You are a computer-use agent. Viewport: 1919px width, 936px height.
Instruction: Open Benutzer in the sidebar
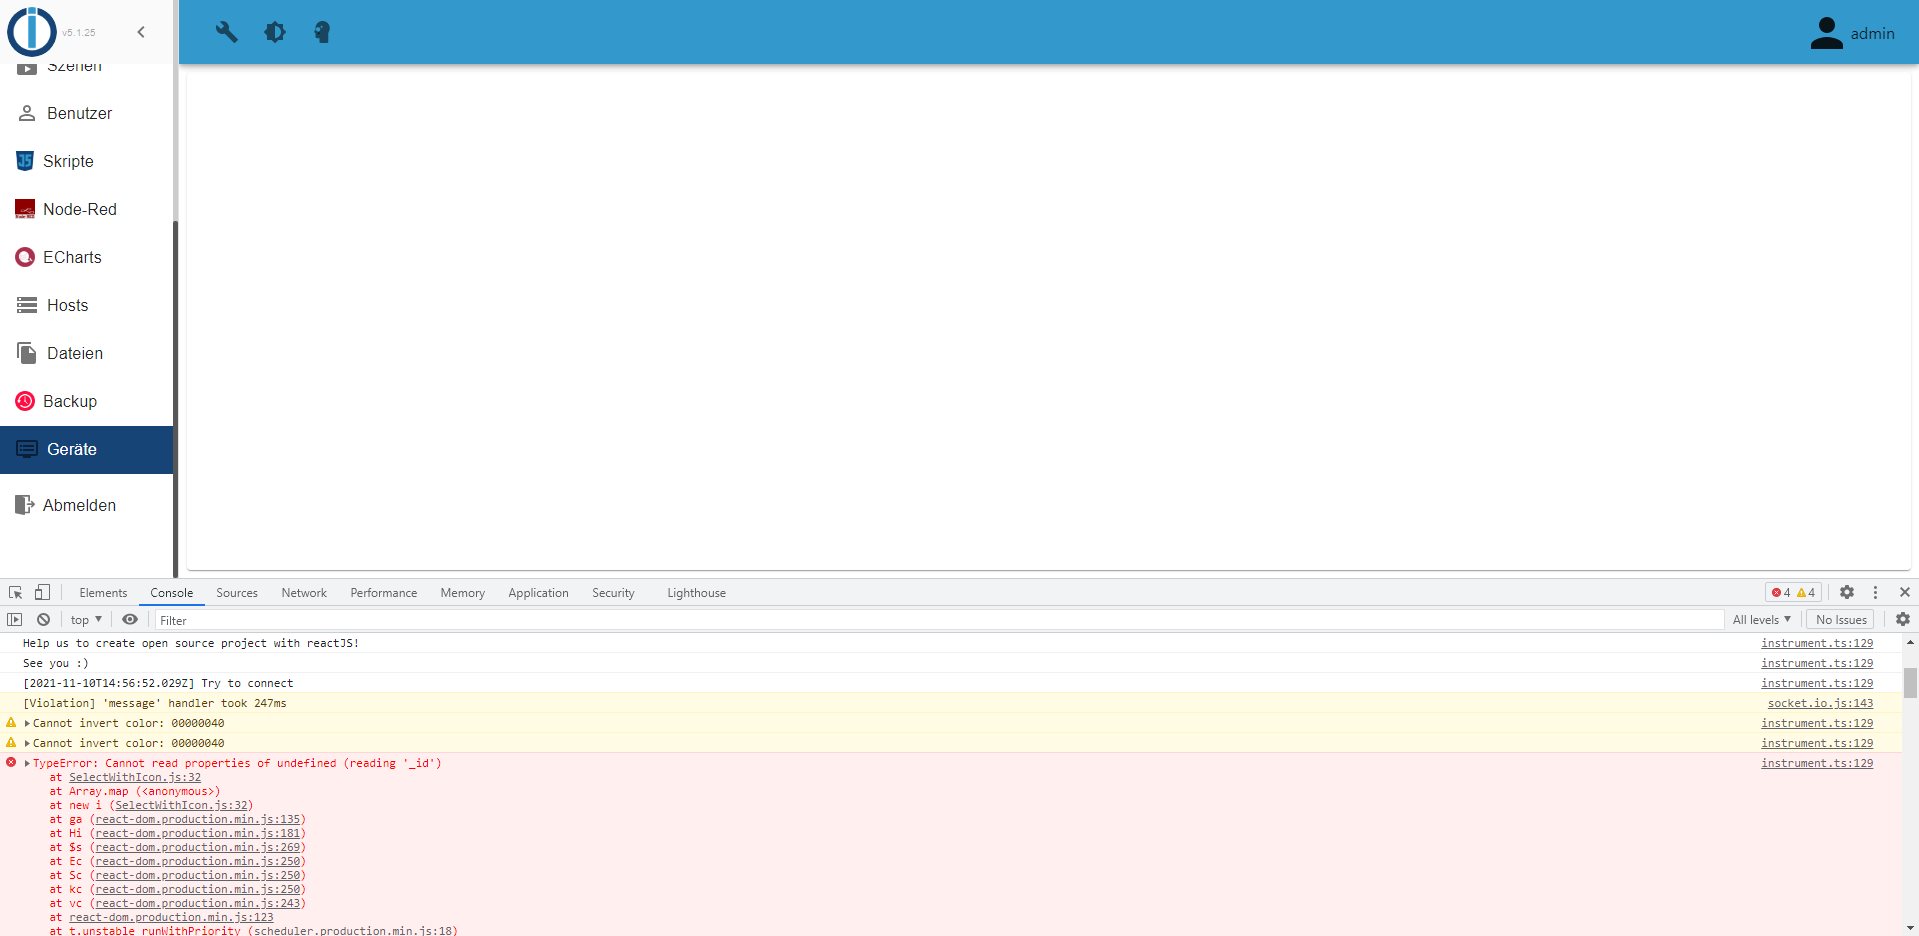click(87, 113)
